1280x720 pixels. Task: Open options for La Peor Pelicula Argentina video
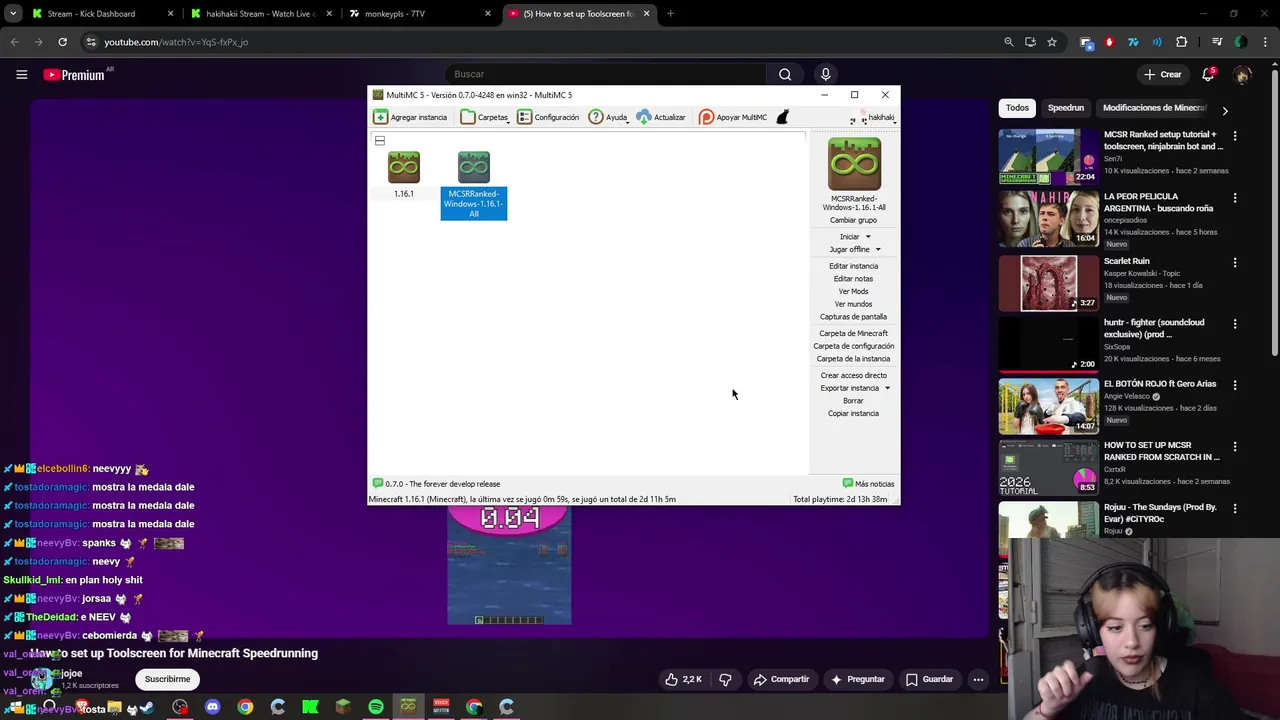pyautogui.click(x=1235, y=198)
